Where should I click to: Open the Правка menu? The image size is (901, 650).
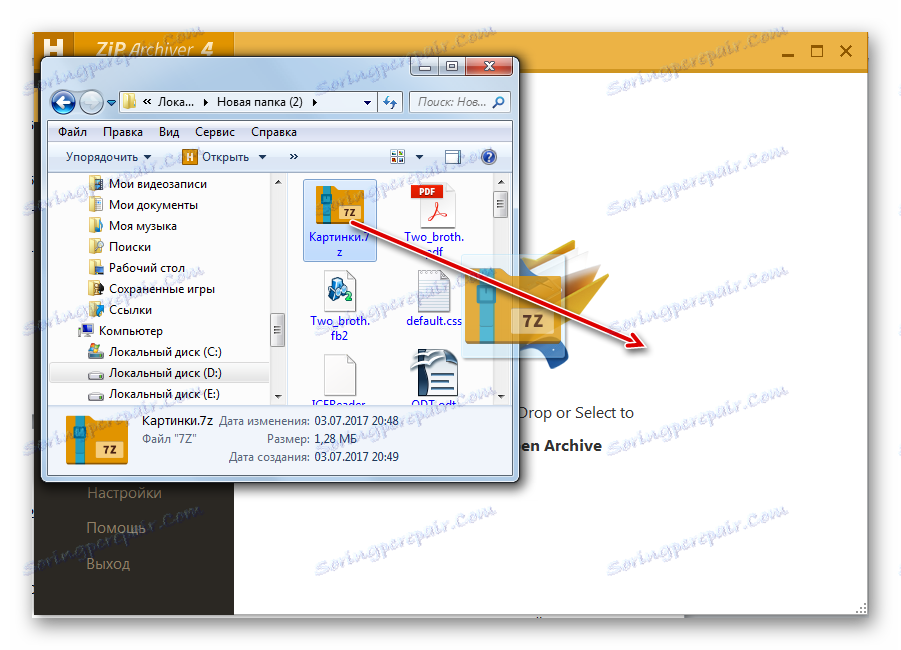[x=123, y=132]
